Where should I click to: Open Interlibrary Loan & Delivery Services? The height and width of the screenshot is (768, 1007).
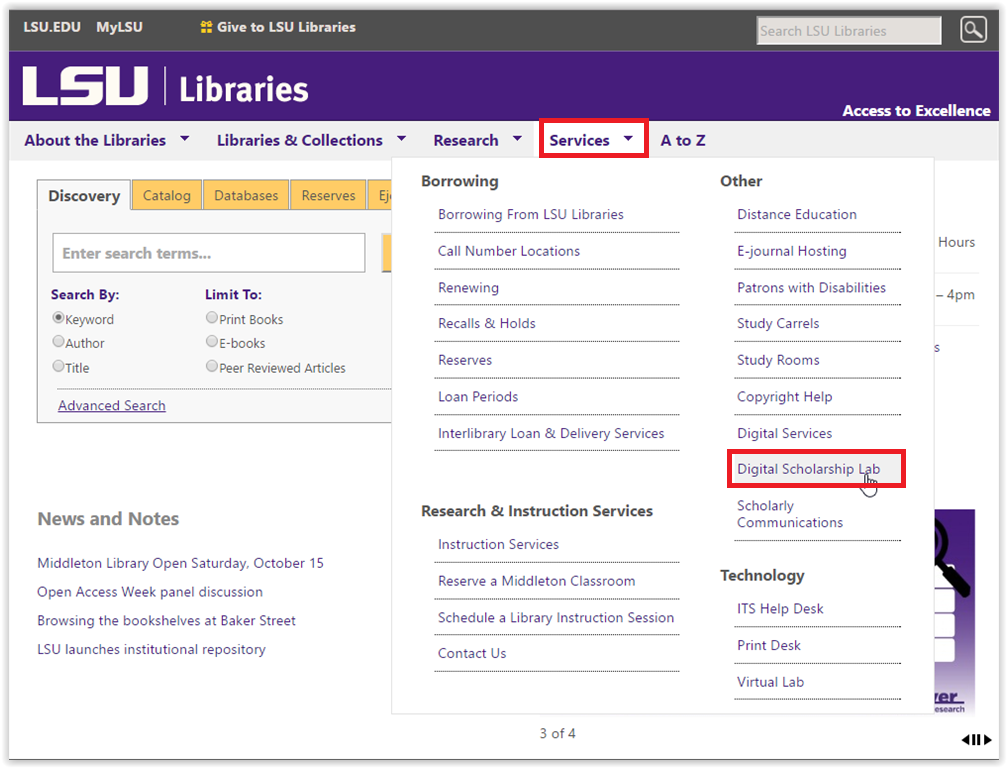tap(551, 433)
